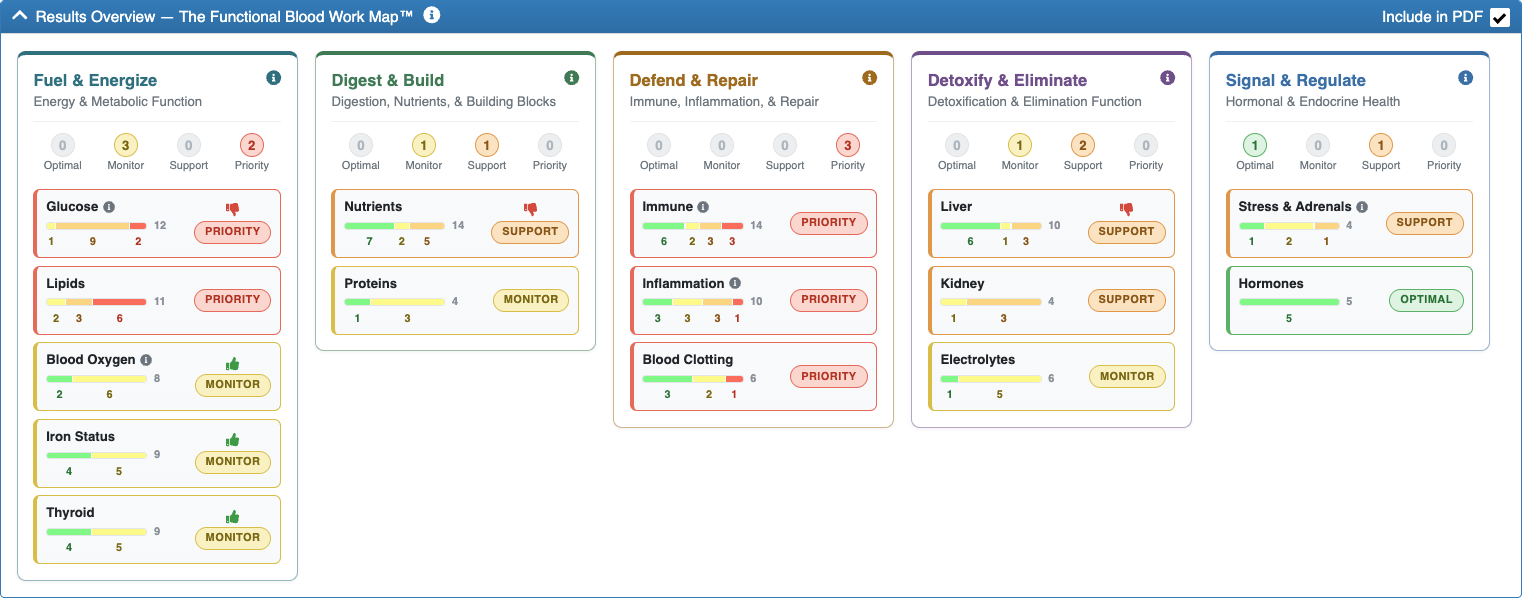Click the Detoxify & Eliminate heading
1522x598 pixels.
coord(1007,80)
